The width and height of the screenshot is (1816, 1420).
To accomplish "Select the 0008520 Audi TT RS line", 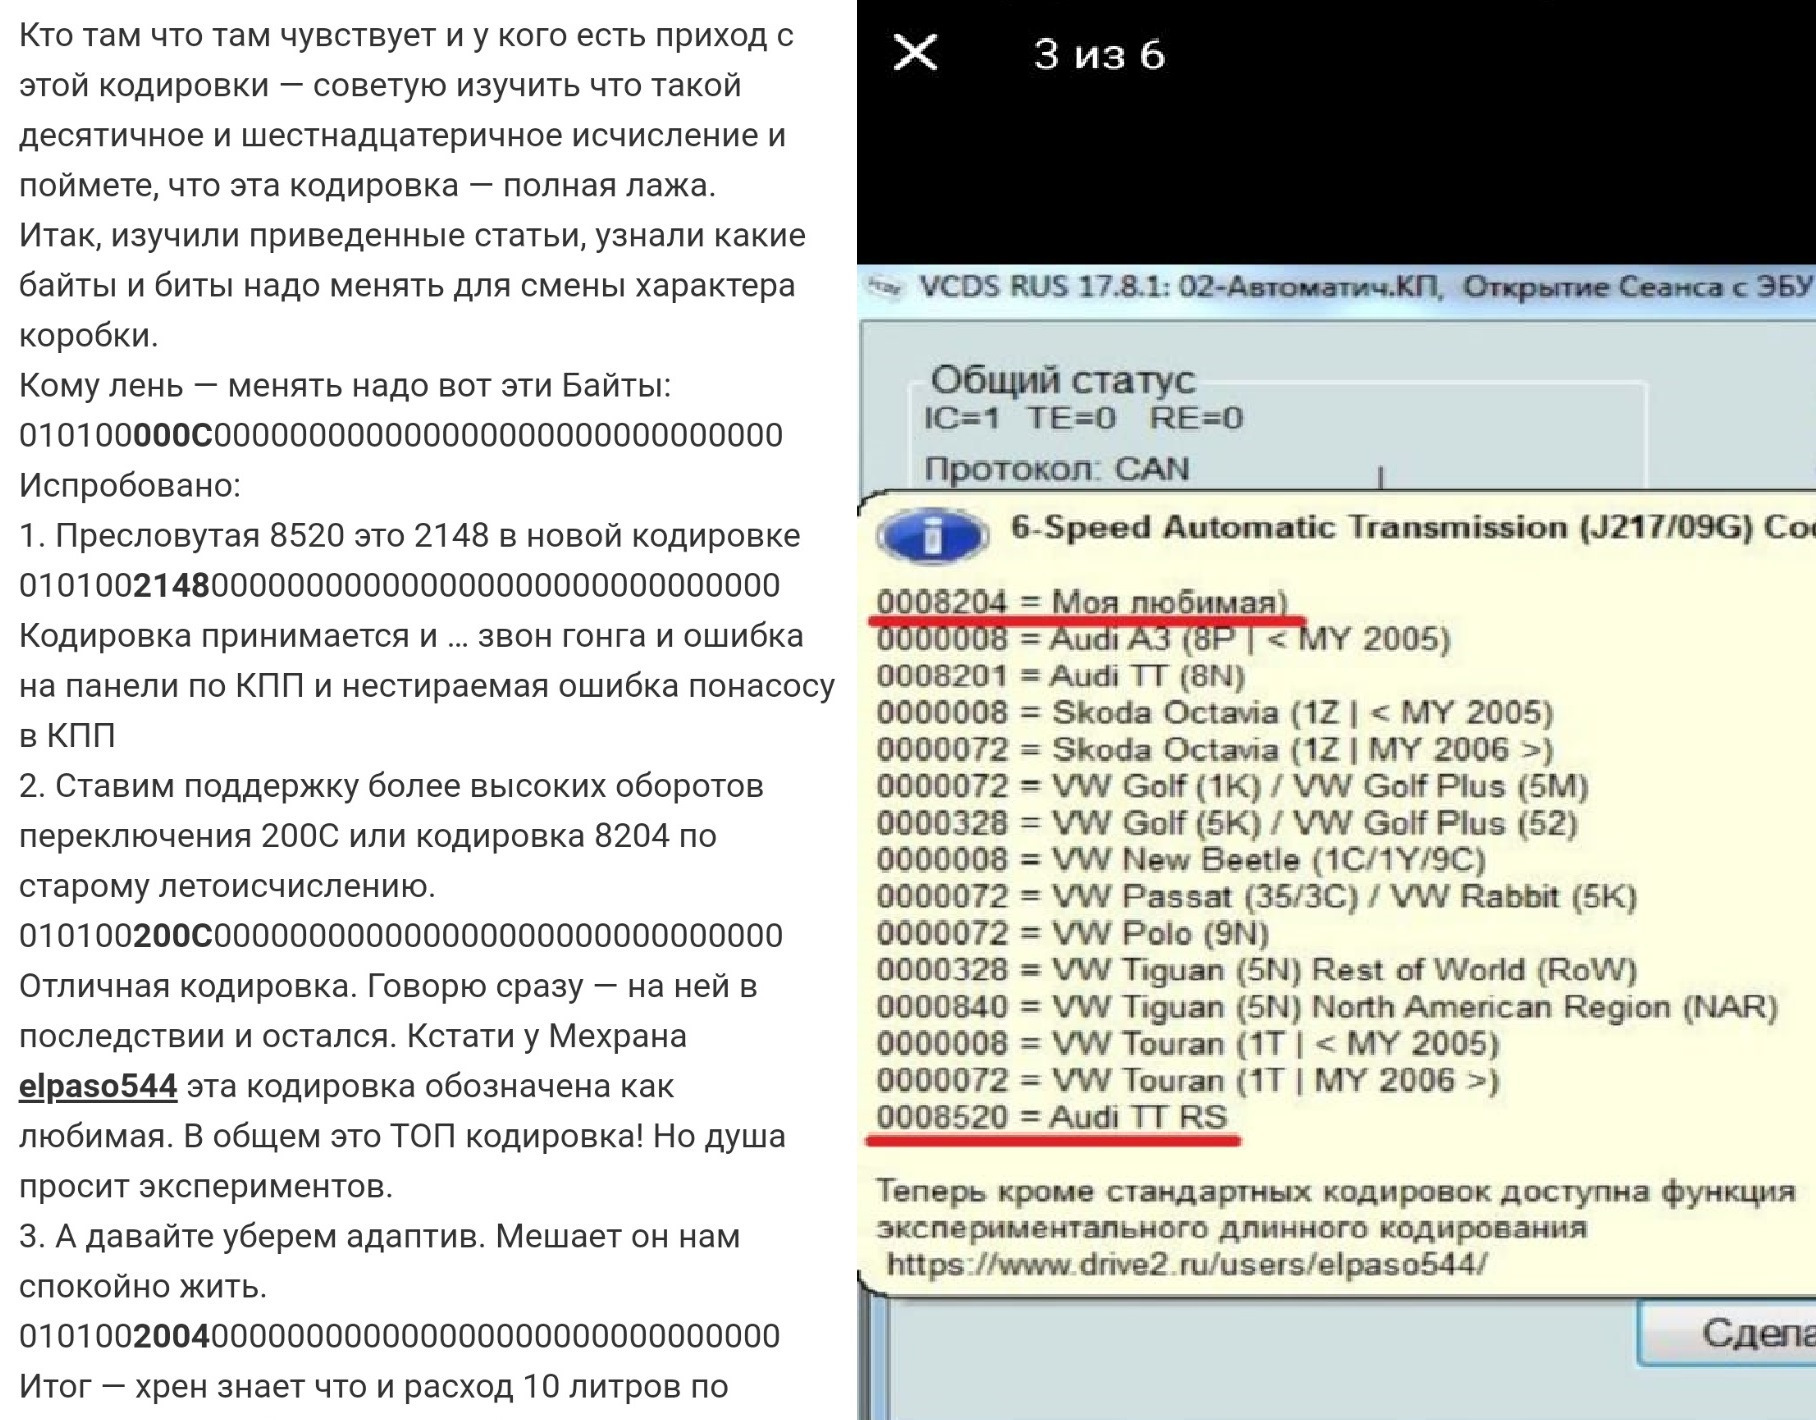I will coord(1052,1116).
